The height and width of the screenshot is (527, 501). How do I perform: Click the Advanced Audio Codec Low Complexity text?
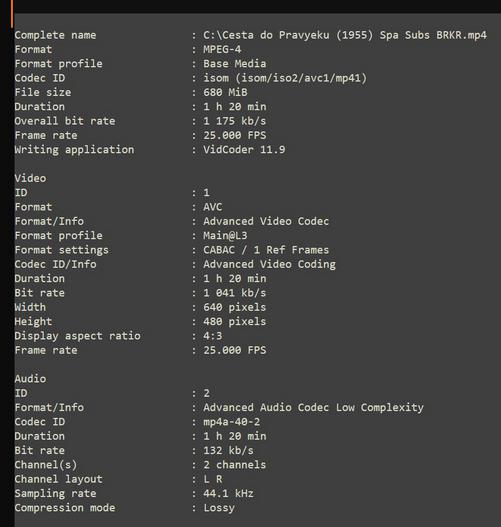click(x=314, y=408)
